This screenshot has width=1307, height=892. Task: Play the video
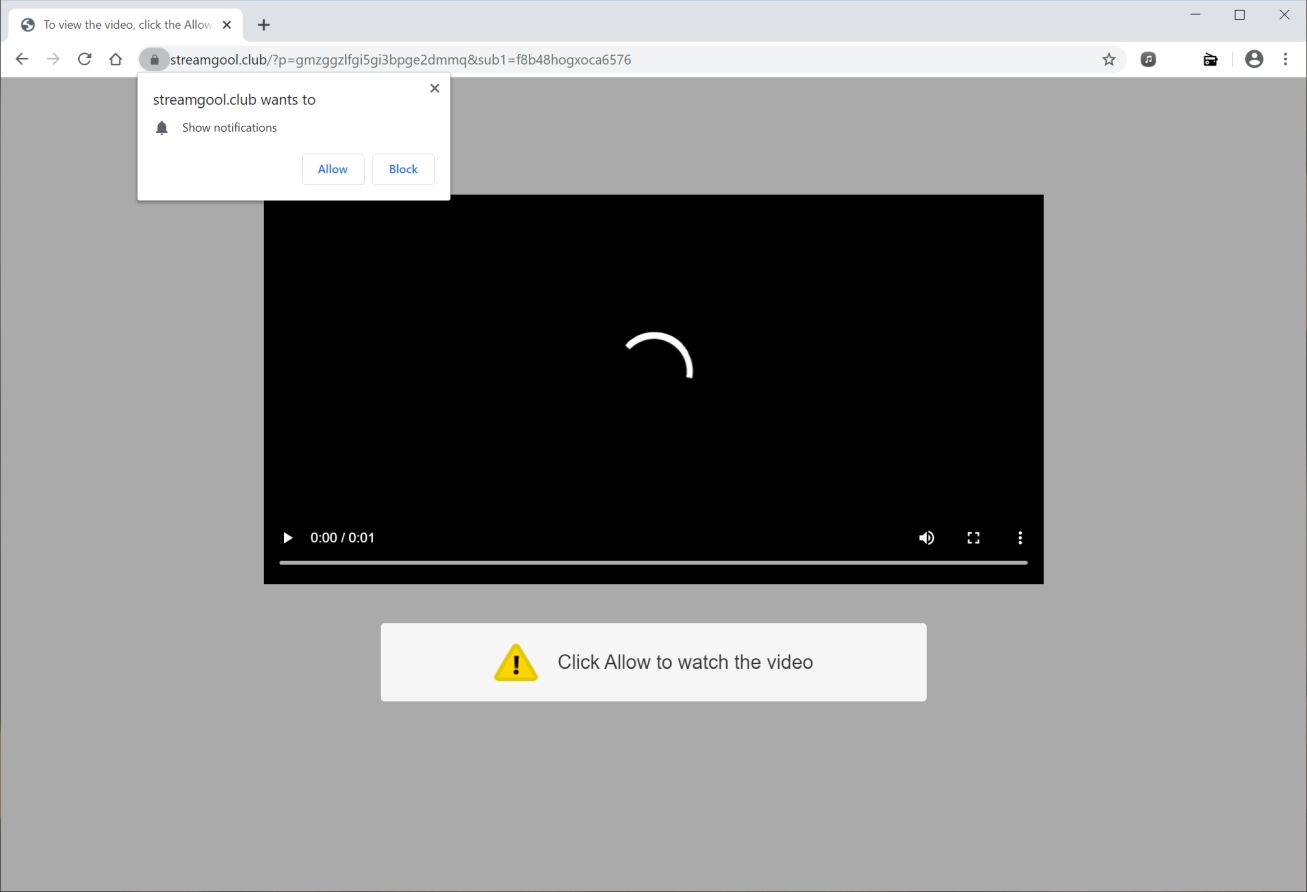click(x=288, y=538)
